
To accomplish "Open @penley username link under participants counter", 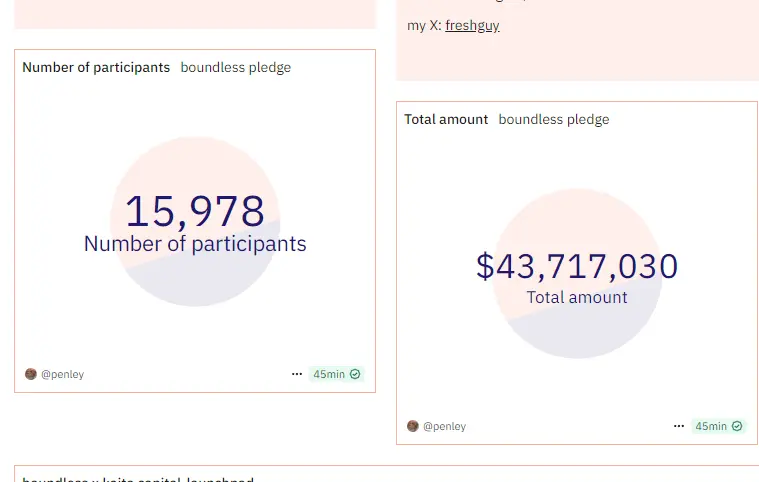I will [62, 375].
